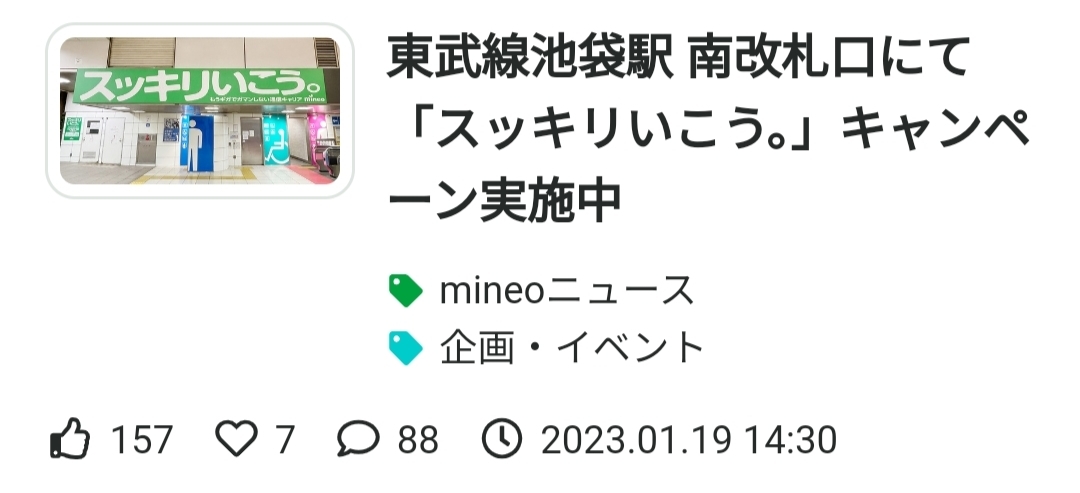This screenshot has width=1080, height=493.
Task: Open the 東武線池袋駅 campaign article title
Action: click(x=708, y=131)
